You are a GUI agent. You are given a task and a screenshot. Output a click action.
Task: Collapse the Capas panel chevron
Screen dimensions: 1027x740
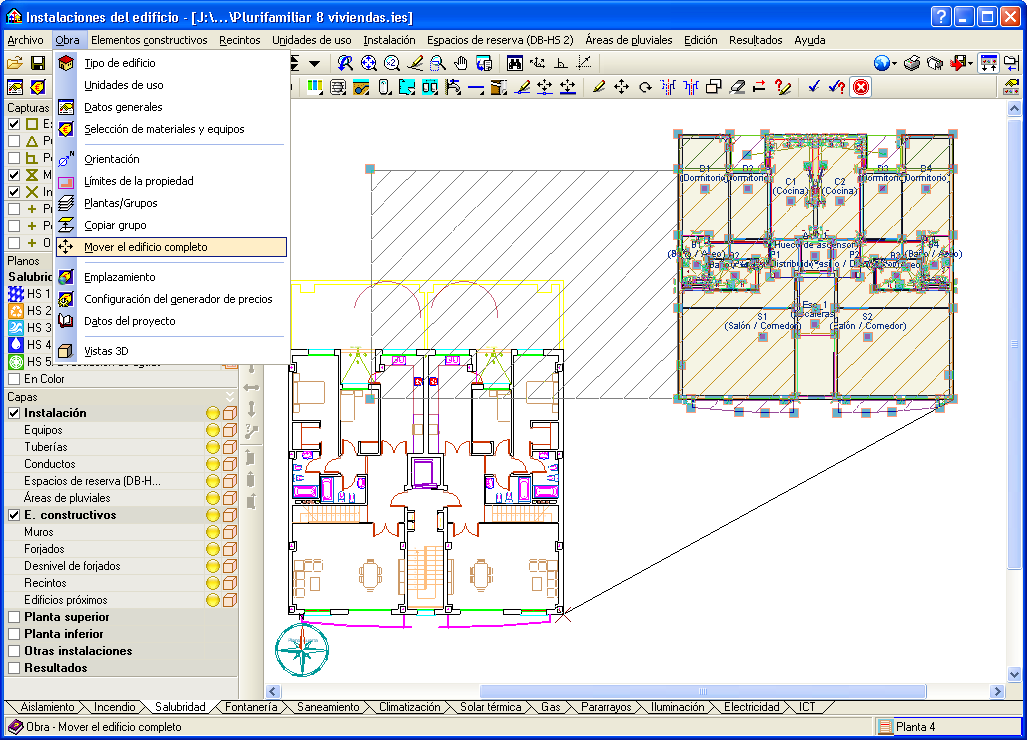229,397
